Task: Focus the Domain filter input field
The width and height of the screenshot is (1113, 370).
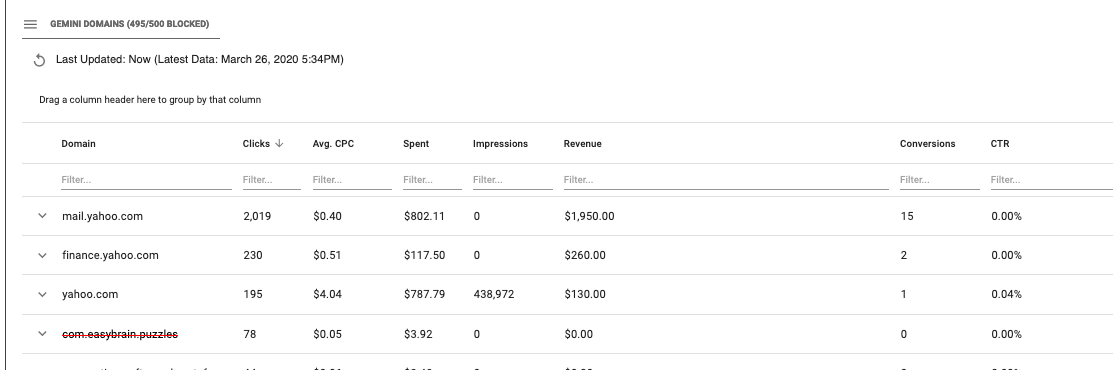Action: pos(146,180)
